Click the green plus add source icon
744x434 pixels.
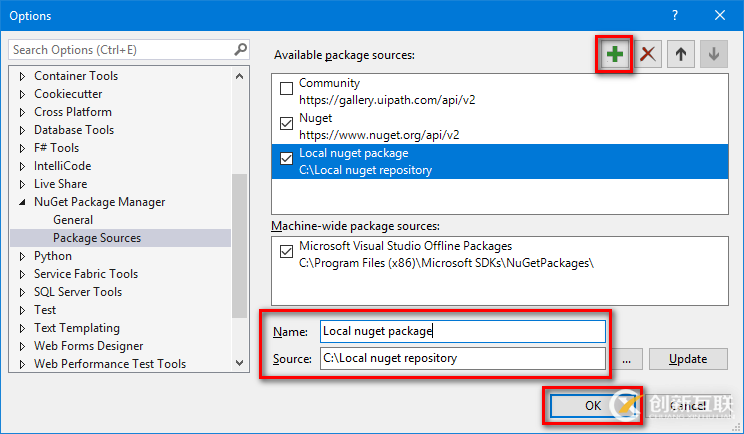tap(614, 54)
